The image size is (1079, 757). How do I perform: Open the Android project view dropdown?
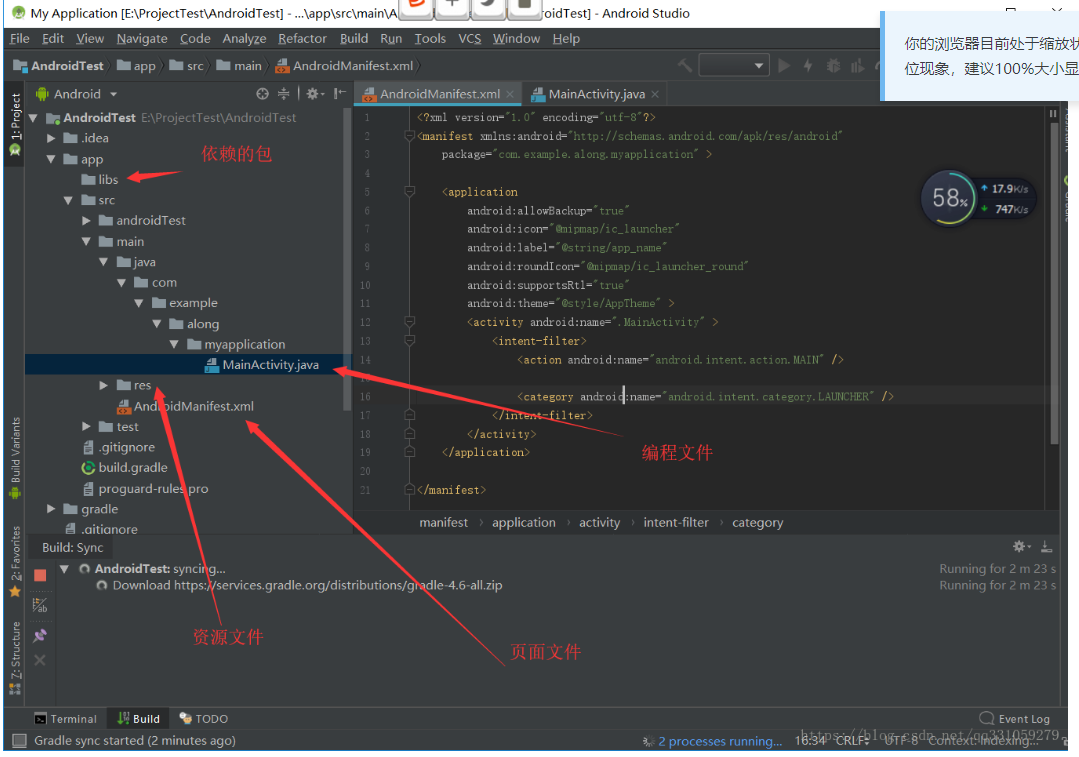pos(77,94)
